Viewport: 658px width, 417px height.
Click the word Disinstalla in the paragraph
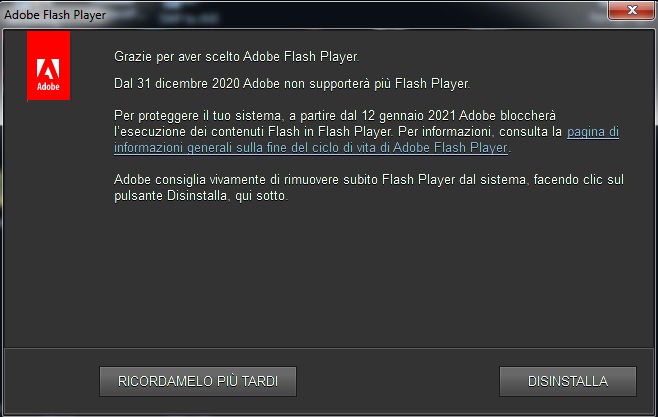[x=197, y=195]
